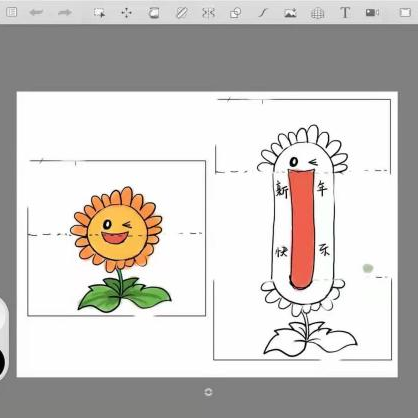The width and height of the screenshot is (418, 418).
Task: Pick the Fill bucket tool
Action: [x=154, y=13]
